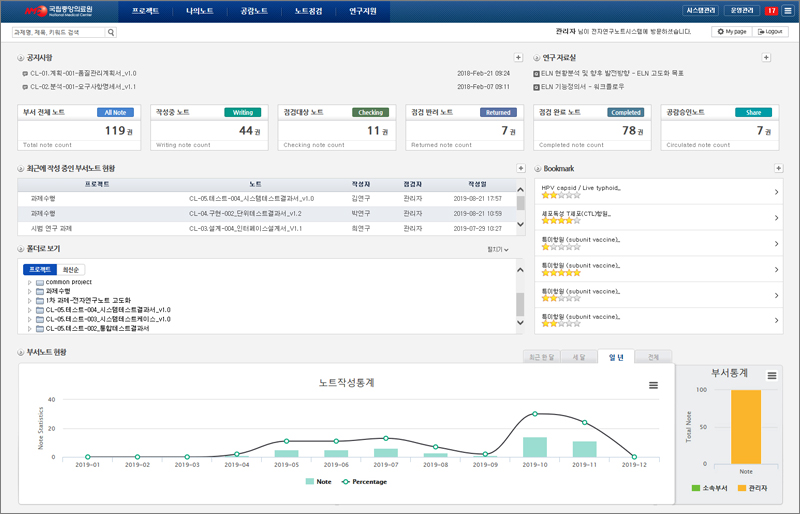The height and width of the screenshot is (514, 800).
Task: Click the plus icon beside Bookmark
Action: tap(778, 169)
